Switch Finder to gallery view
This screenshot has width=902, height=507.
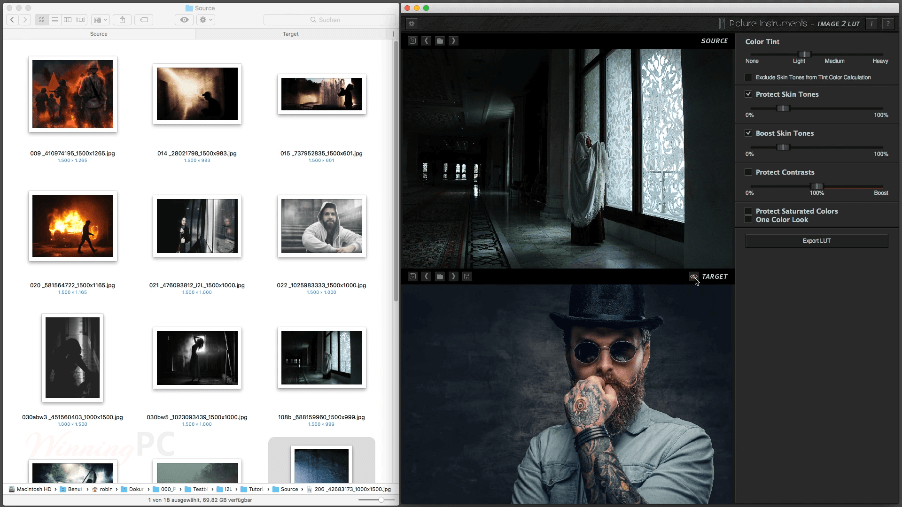click(x=81, y=20)
